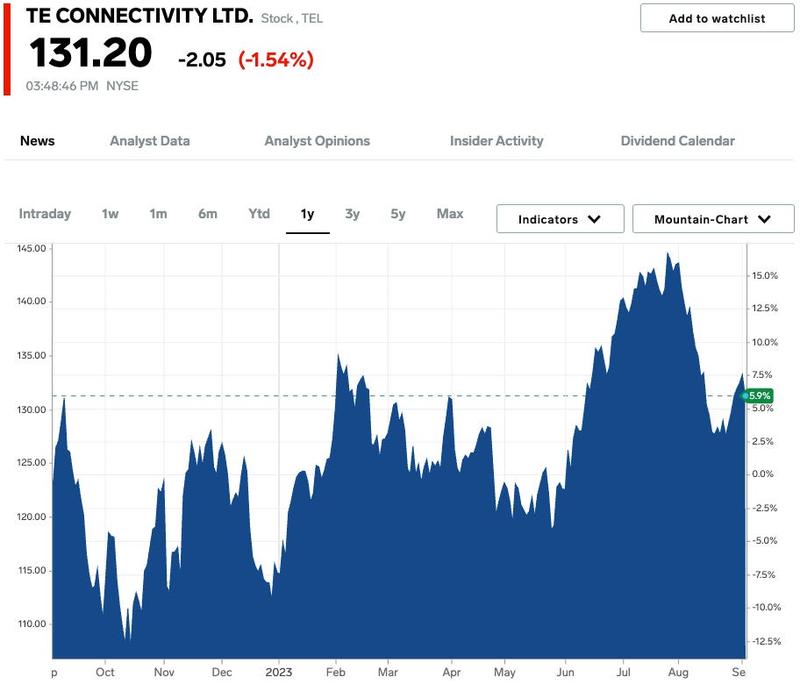Screen dimensions: 800x683
Task: Open the Indicators dropdown
Action: [560, 219]
